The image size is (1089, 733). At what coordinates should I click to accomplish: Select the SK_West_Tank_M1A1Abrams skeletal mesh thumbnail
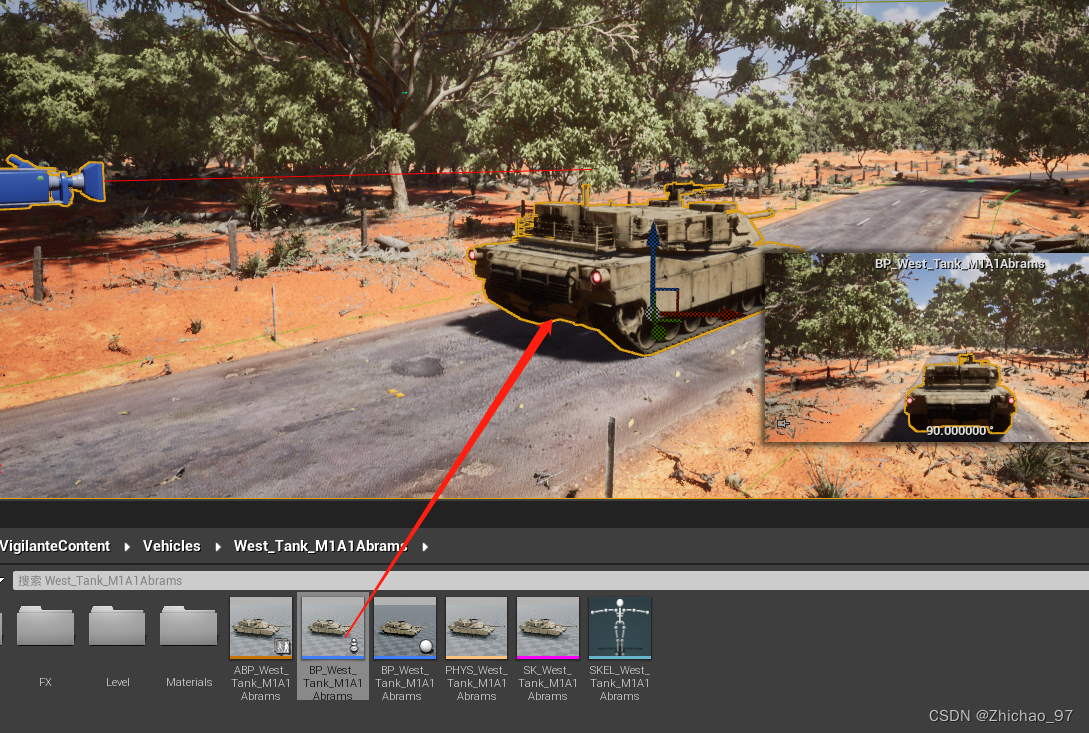(548, 627)
